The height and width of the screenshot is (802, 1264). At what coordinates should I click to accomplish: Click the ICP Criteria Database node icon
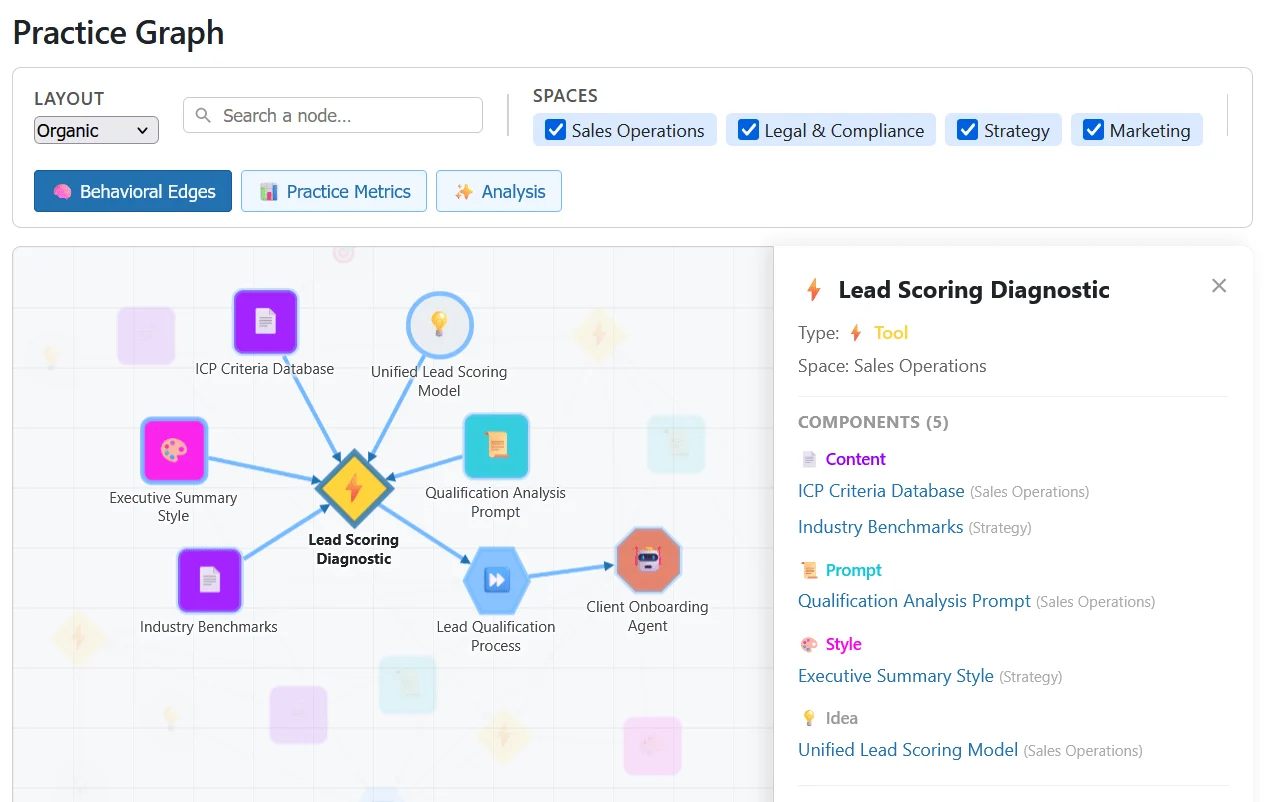click(265, 322)
